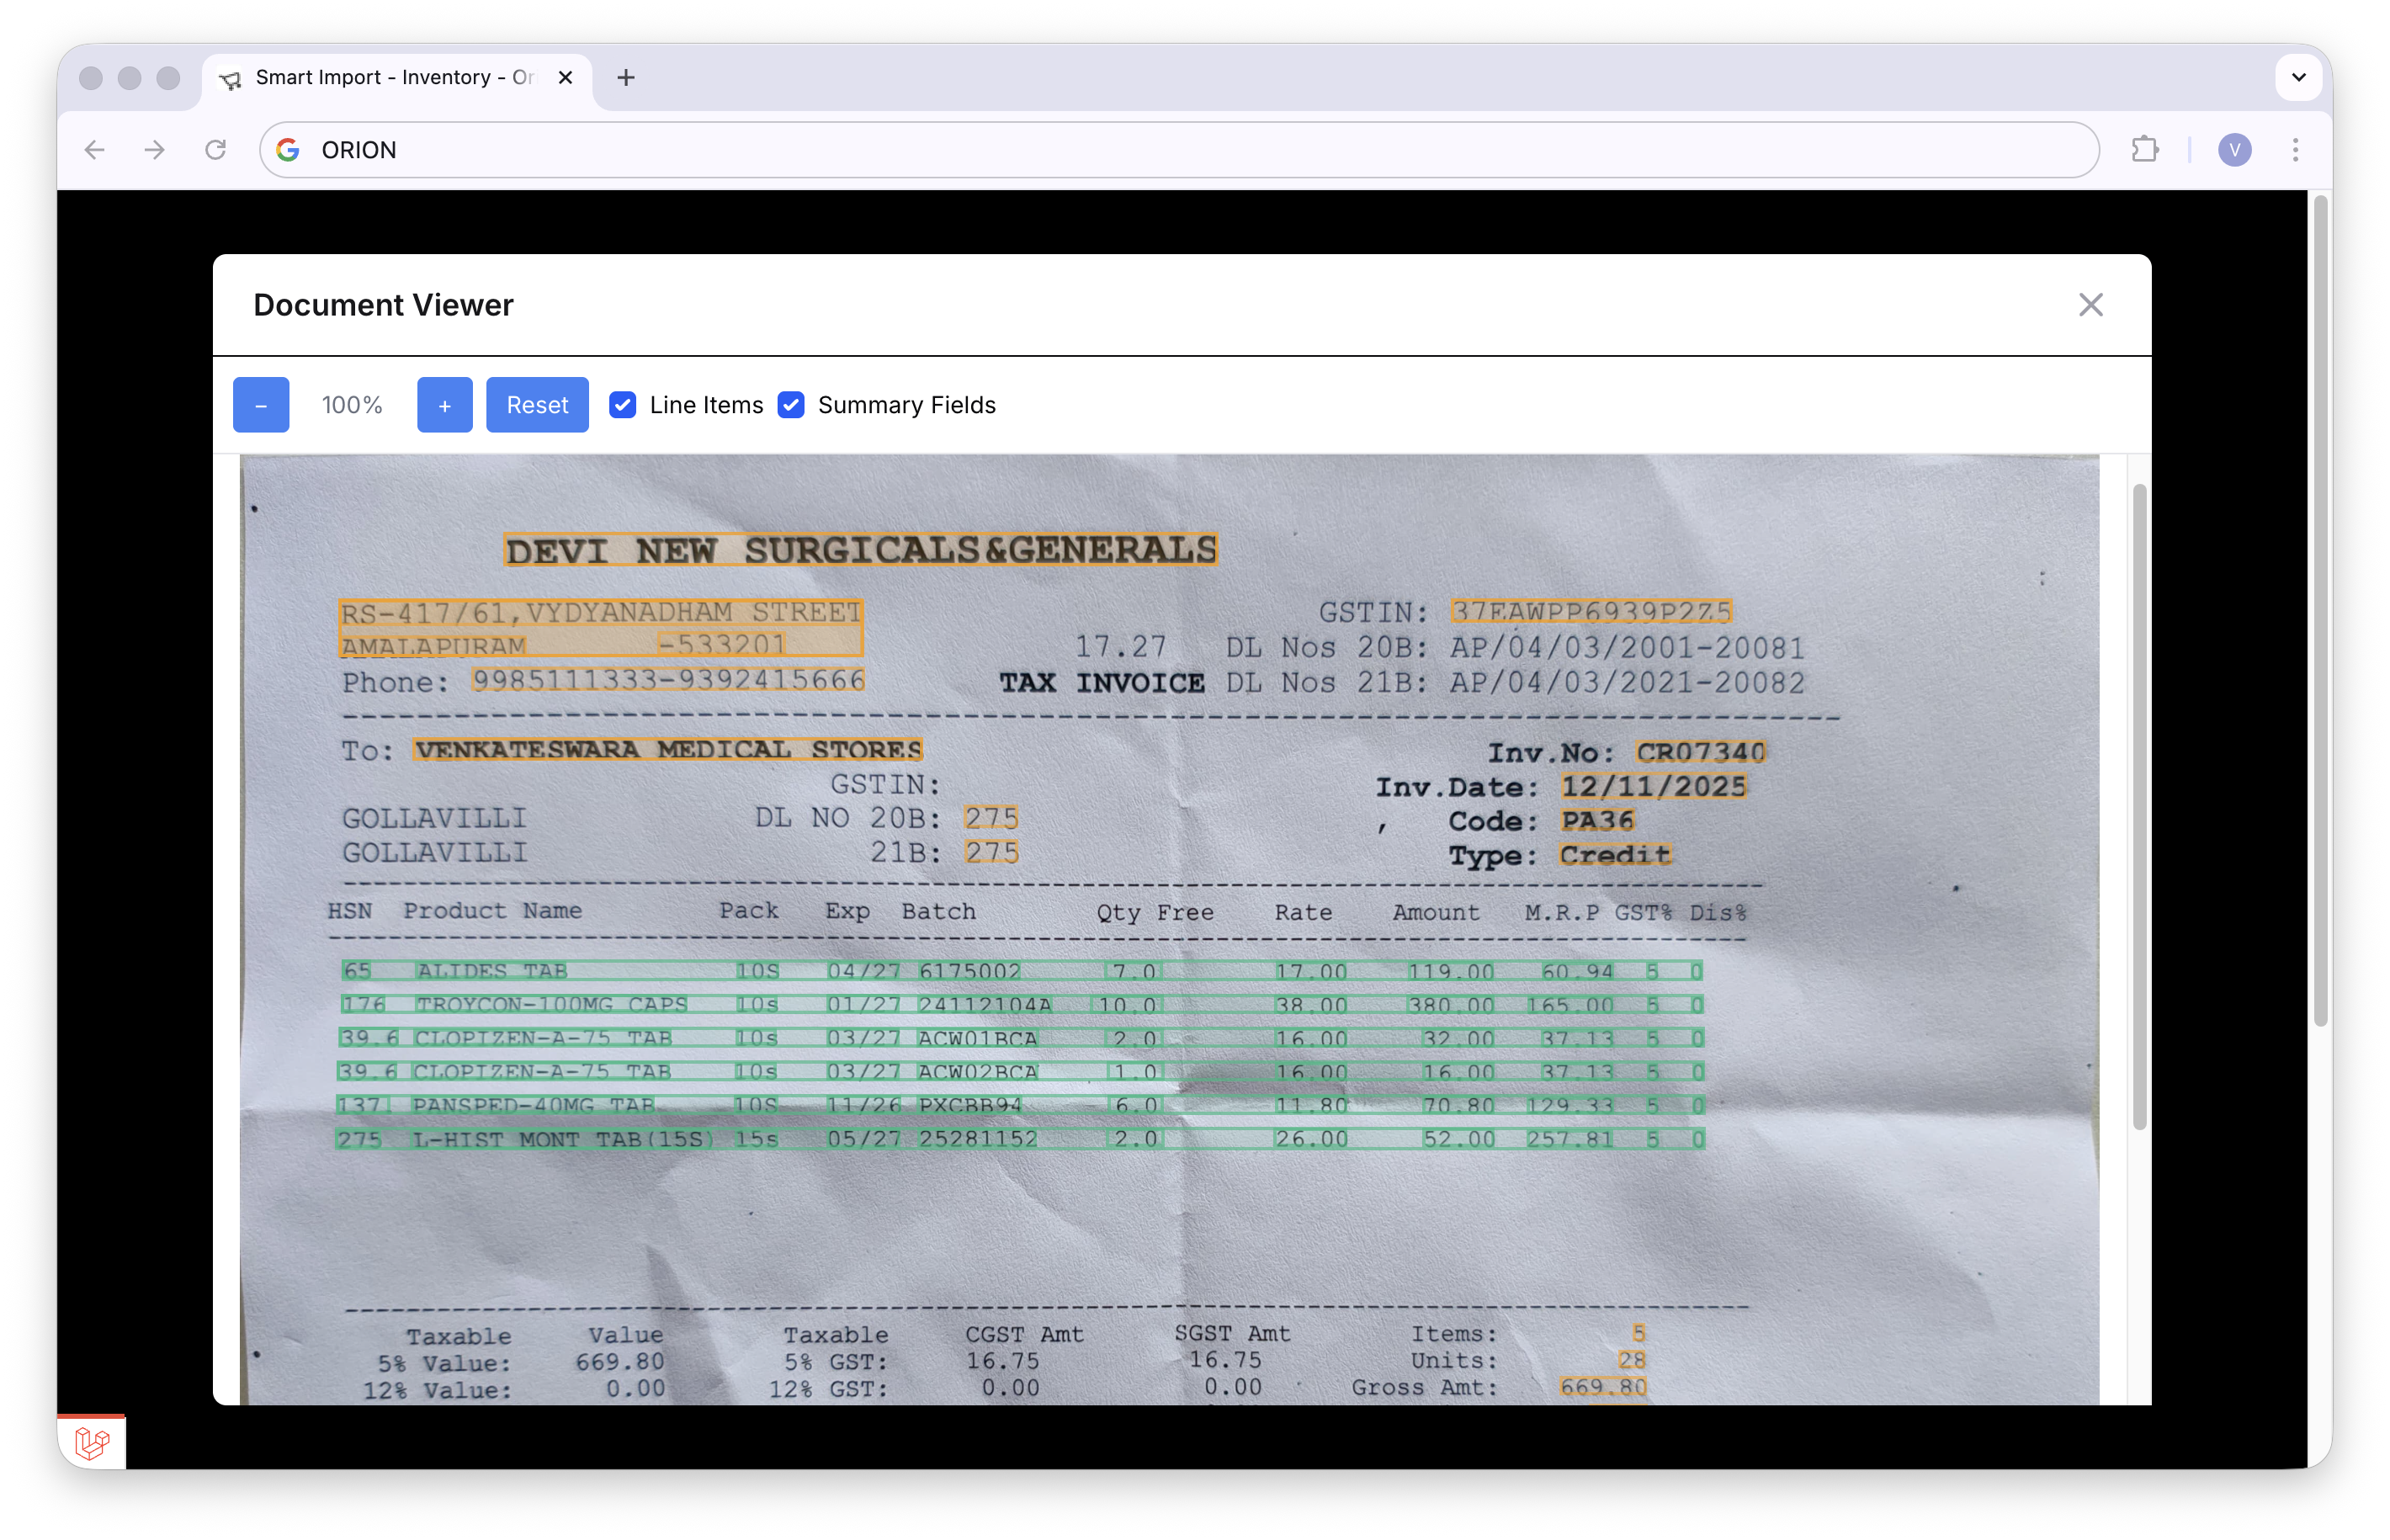This screenshot has height=1540, width=2390.
Task: Click the browser forward arrow
Action: click(154, 150)
